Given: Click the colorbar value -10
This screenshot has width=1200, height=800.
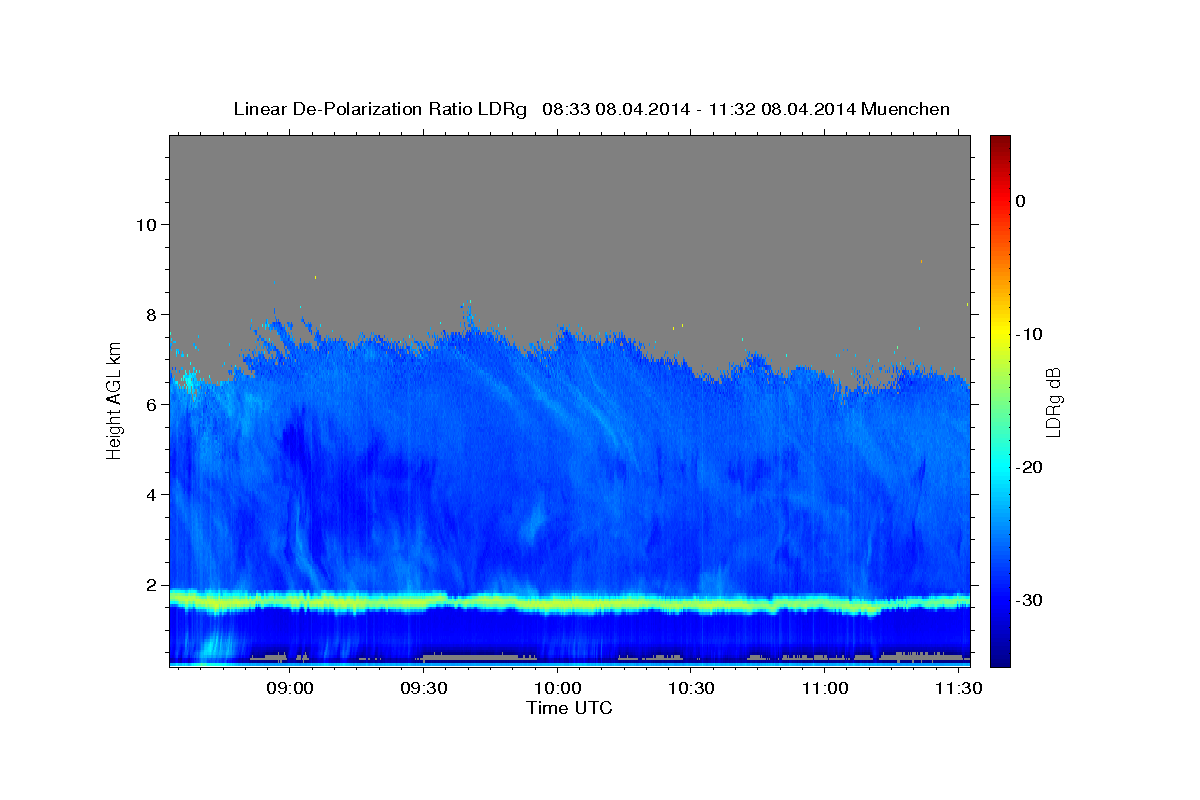Looking at the screenshot, I should [x=1029, y=334].
